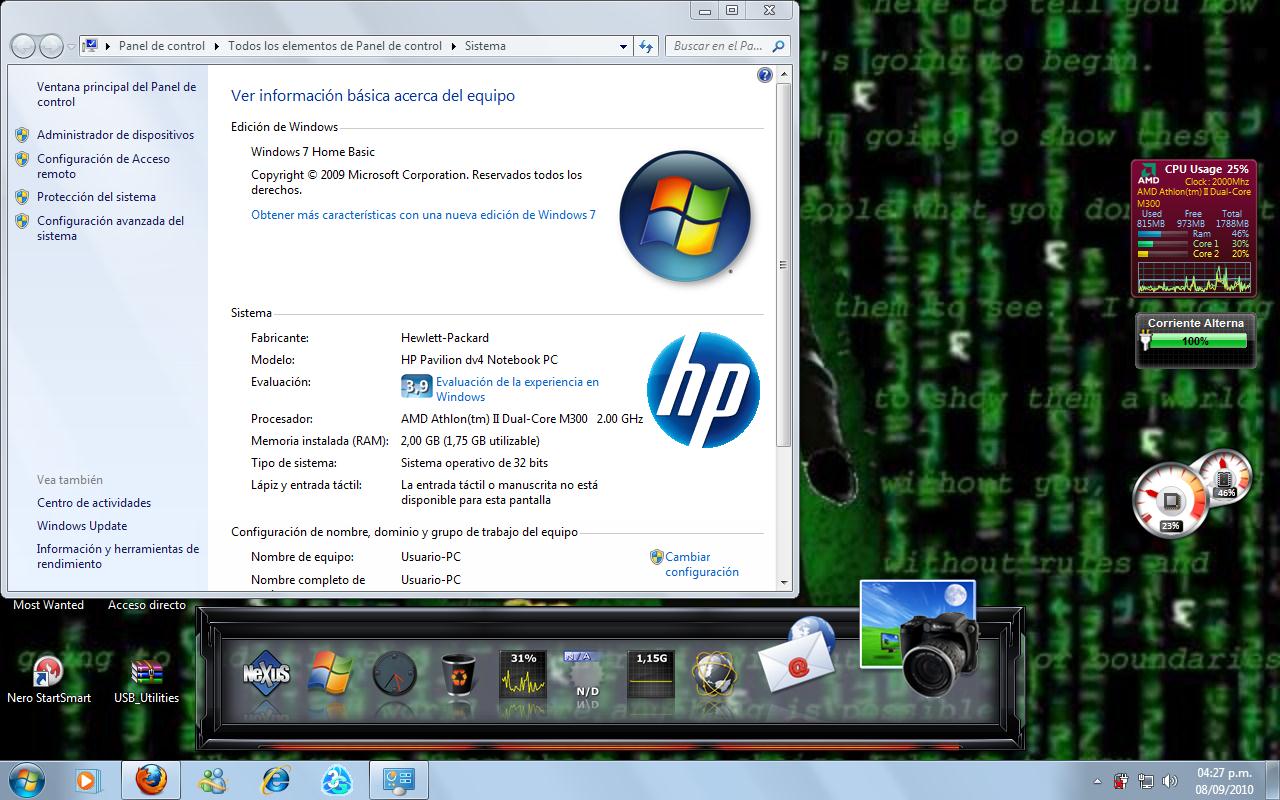Click the AMD Athlon processor value

pyautogui.click(x=522, y=419)
